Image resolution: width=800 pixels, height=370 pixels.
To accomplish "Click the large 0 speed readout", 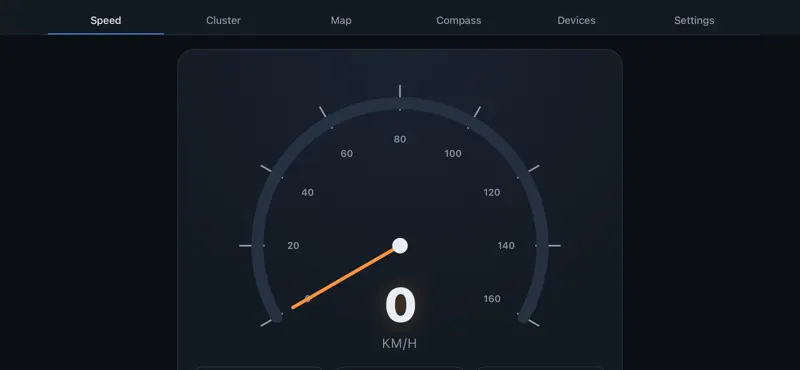I will 401,305.
